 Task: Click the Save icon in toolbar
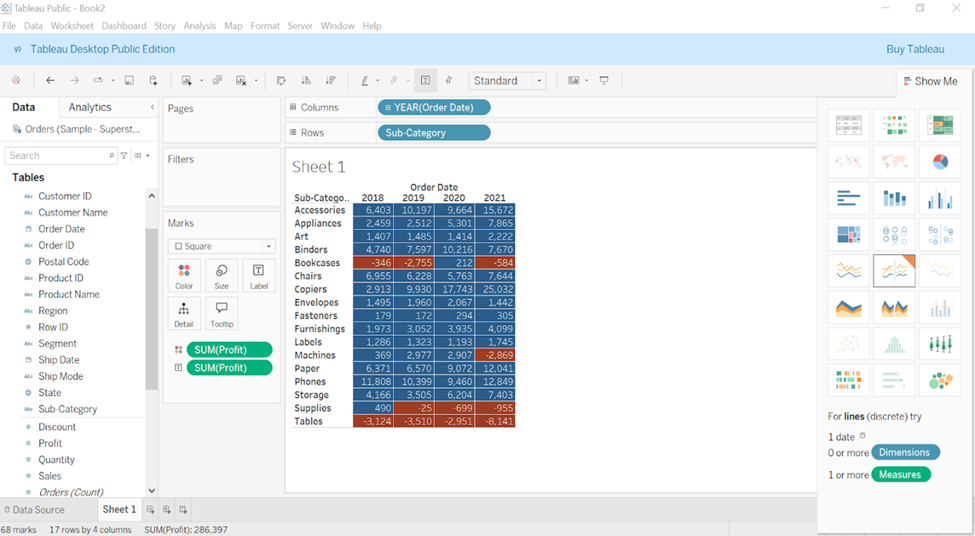point(129,80)
